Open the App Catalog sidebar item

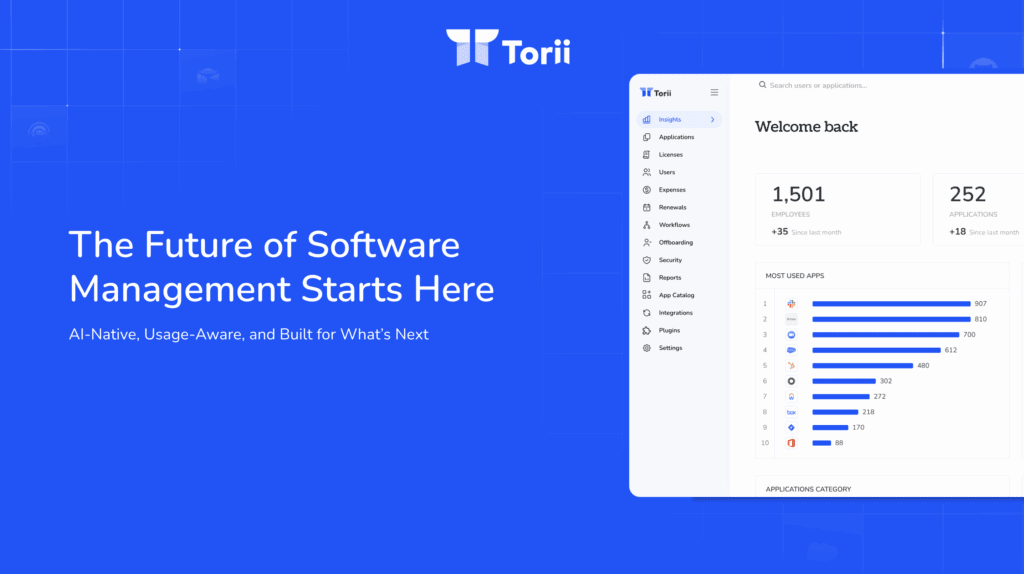tap(679, 295)
